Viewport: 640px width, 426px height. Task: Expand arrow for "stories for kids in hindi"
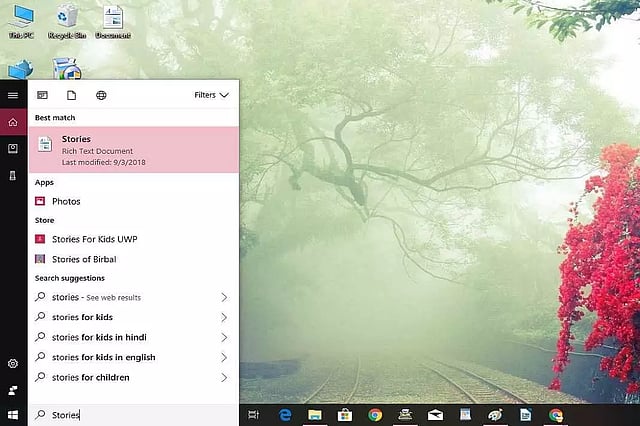click(224, 337)
